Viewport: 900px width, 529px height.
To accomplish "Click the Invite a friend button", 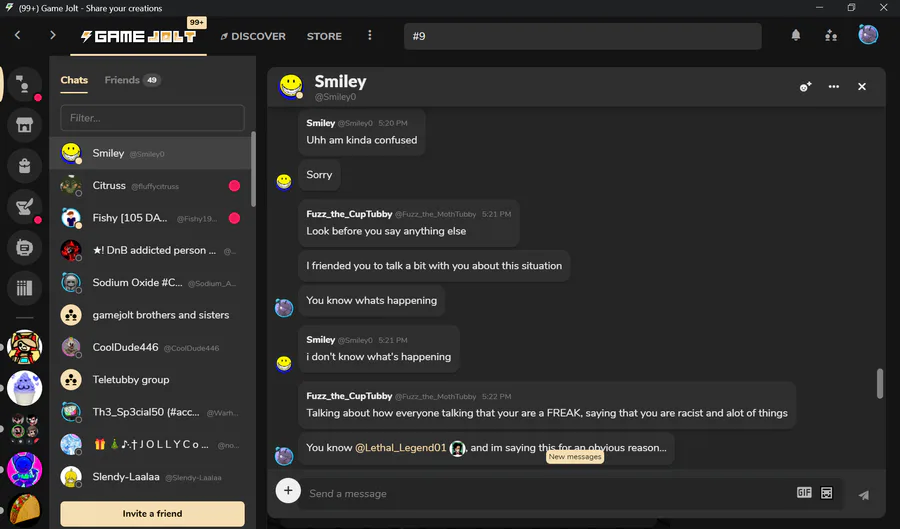I will tap(152, 514).
